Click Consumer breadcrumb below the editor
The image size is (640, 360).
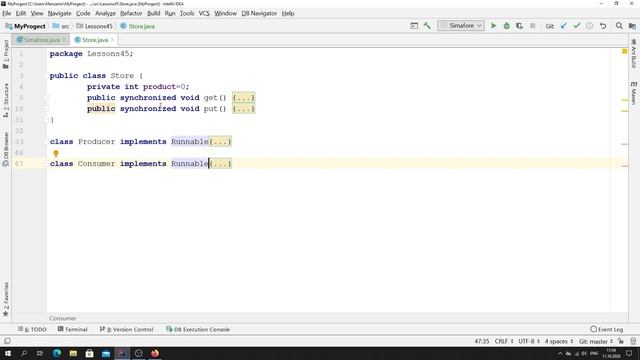pos(62,318)
